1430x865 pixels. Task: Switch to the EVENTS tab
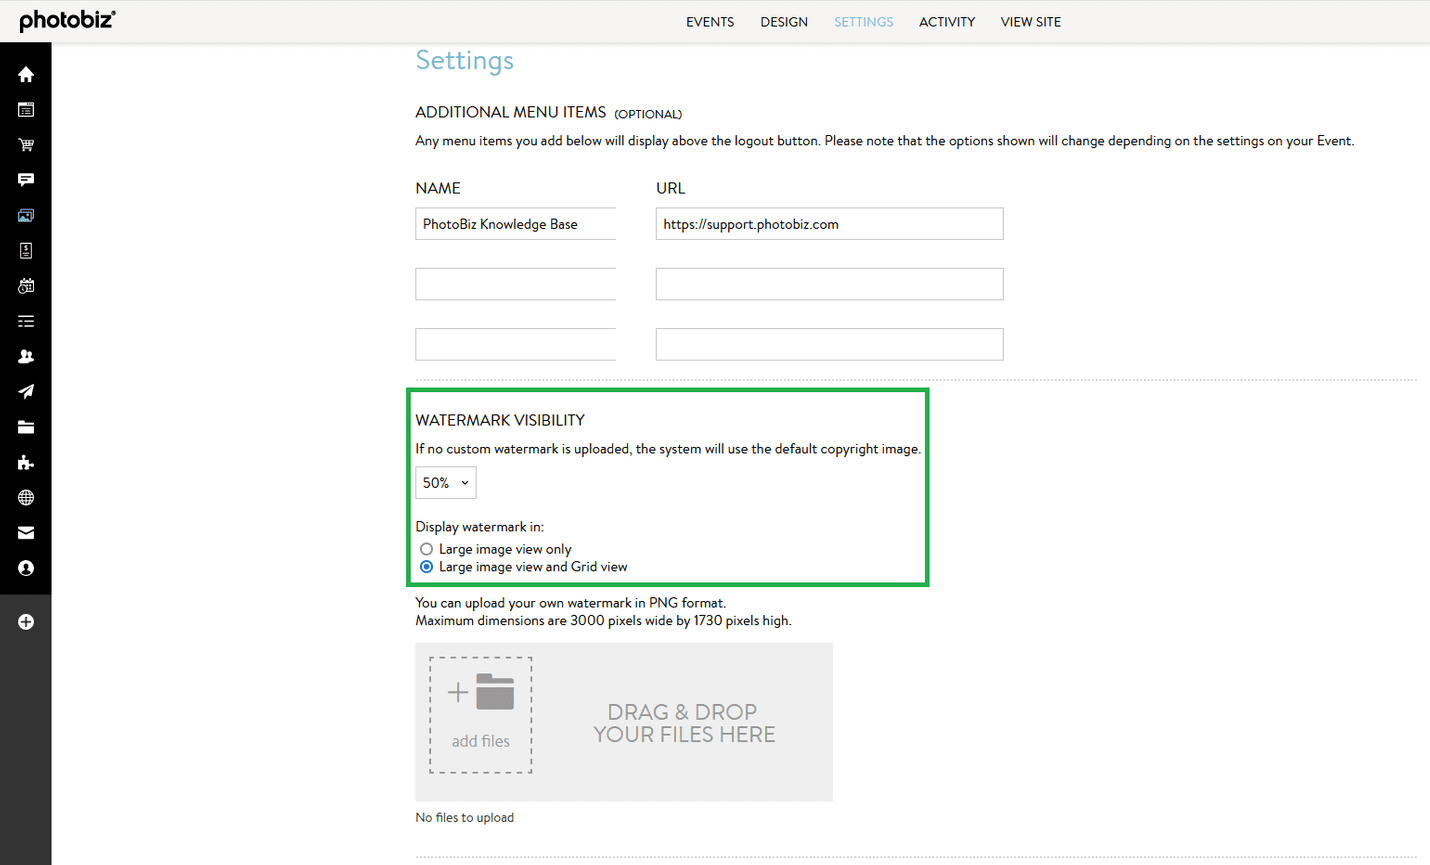[x=710, y=21]
